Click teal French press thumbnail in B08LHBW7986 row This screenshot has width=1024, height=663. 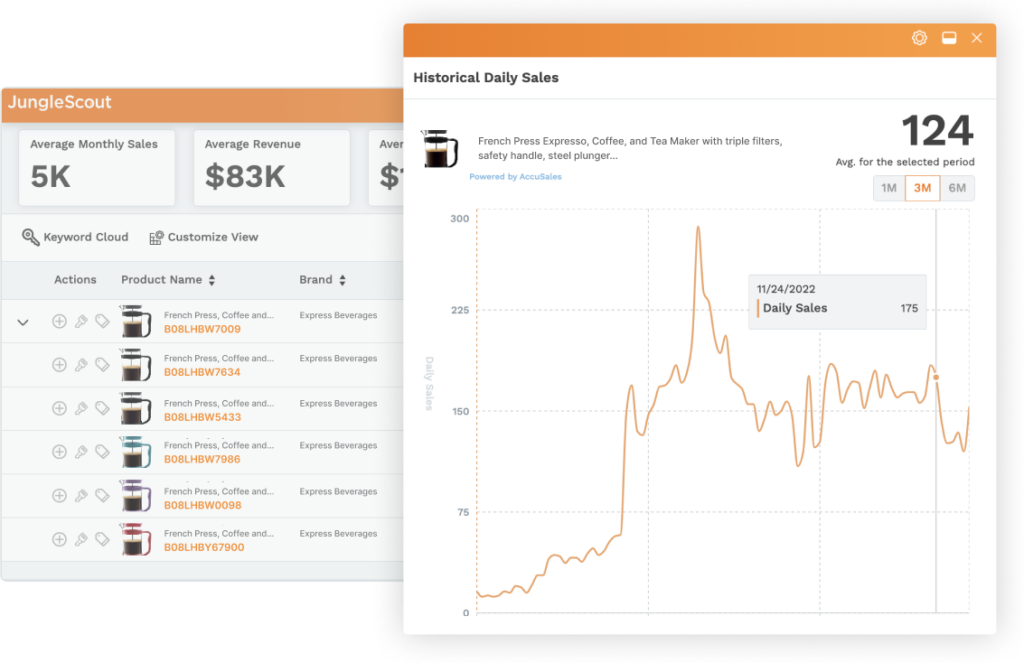pyautogui.click(x=135, y=451)
